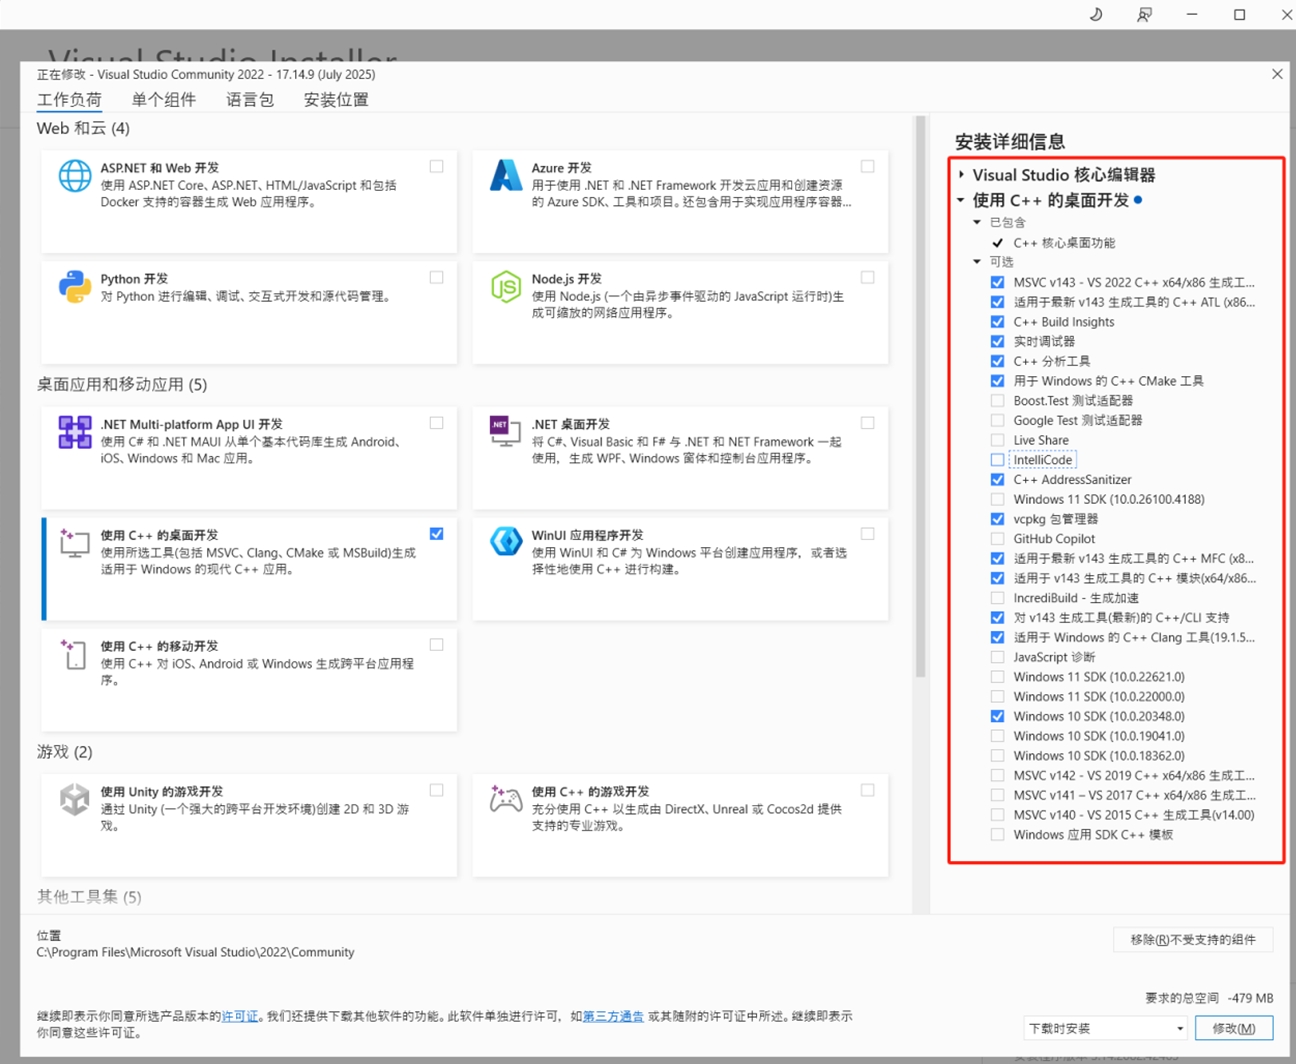This screenshot has height=1064, width=1296.
Task: Uncheck vcpkg package manager component
Action: (997, 519)
